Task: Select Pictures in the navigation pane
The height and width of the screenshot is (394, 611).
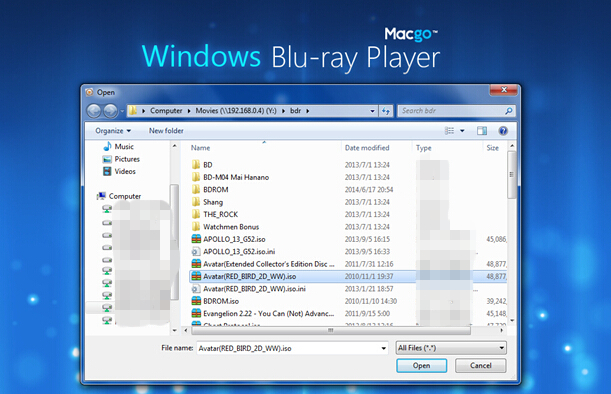Action: [127, 159]
